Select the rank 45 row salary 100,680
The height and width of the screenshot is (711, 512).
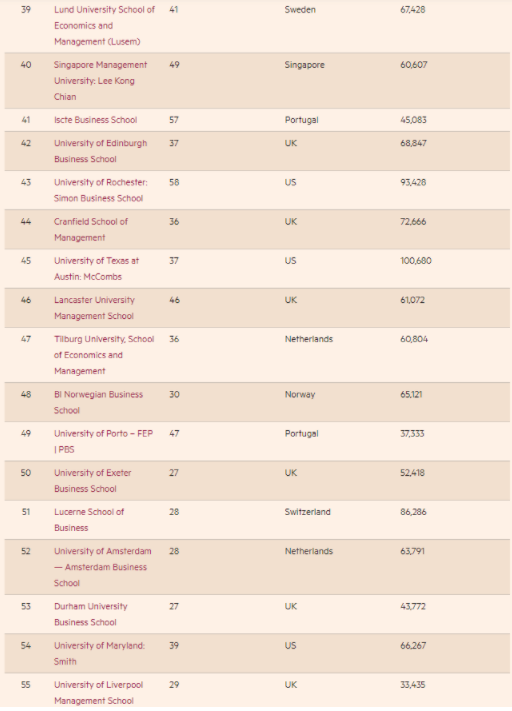pyautogui.click(x=415, y=261)
